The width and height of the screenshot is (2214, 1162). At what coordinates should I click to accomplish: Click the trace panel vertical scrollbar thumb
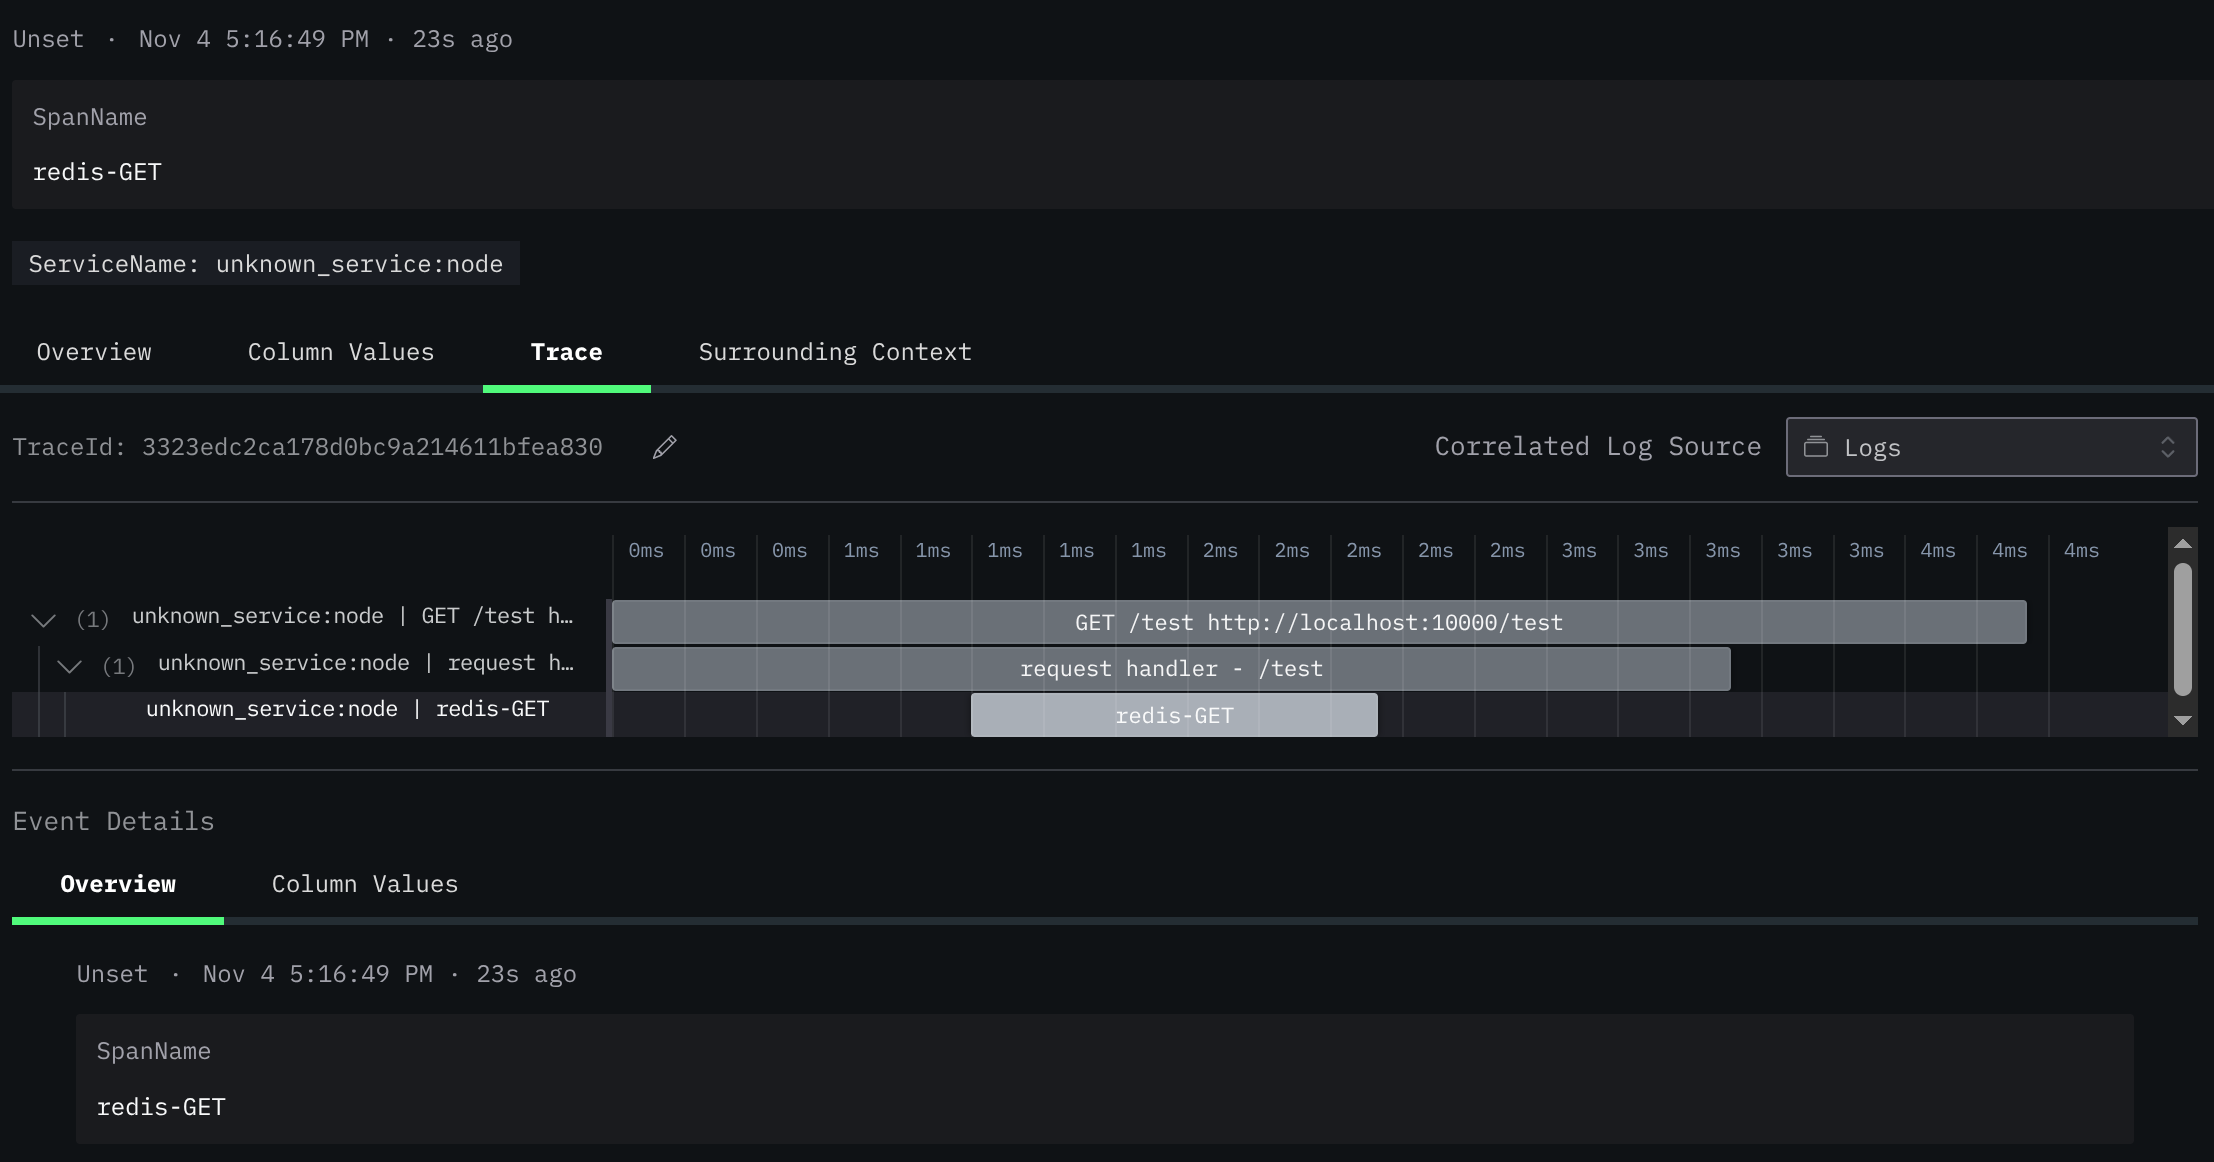(2183, 628)
